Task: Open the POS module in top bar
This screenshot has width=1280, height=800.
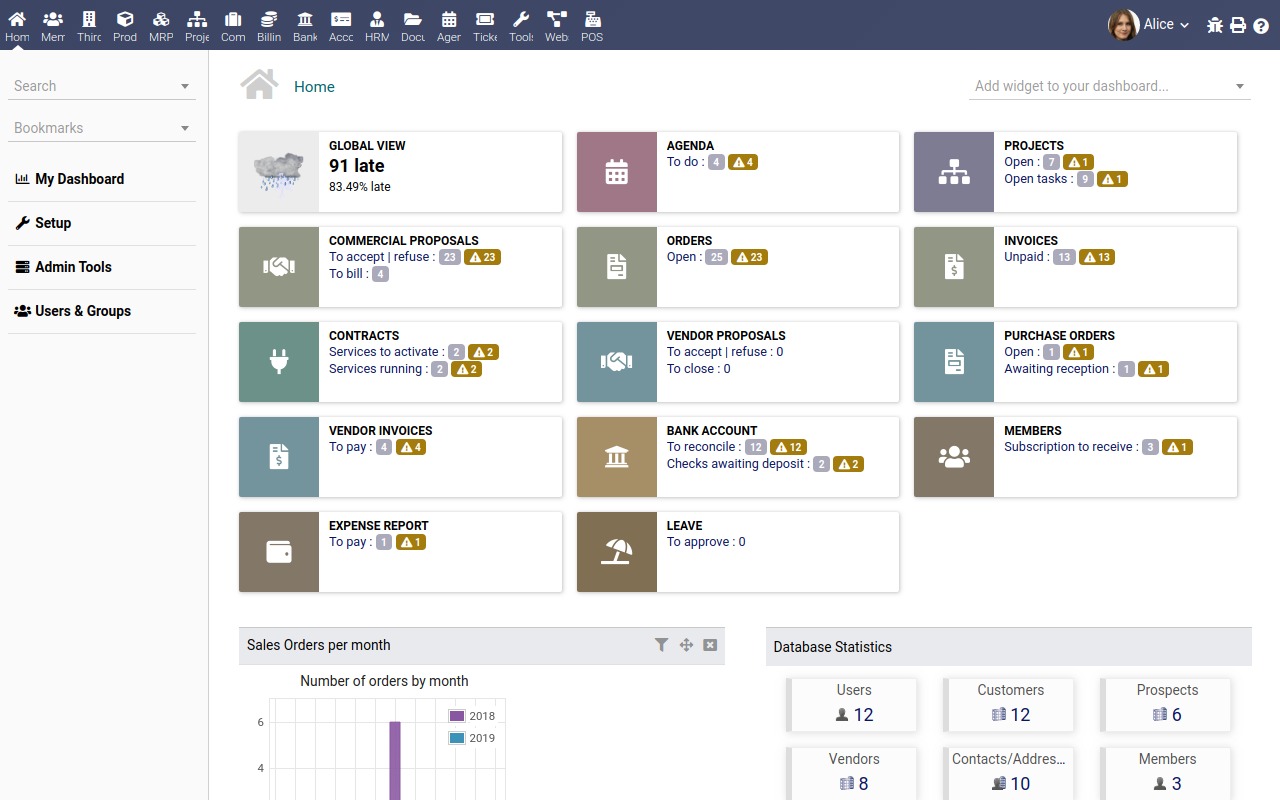Action: [592, 25]
